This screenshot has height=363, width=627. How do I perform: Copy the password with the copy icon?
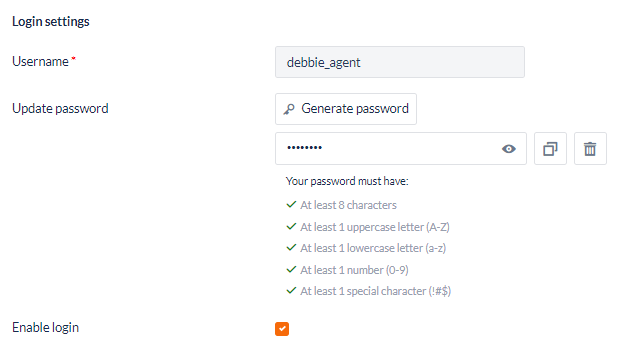pos(550,149)
